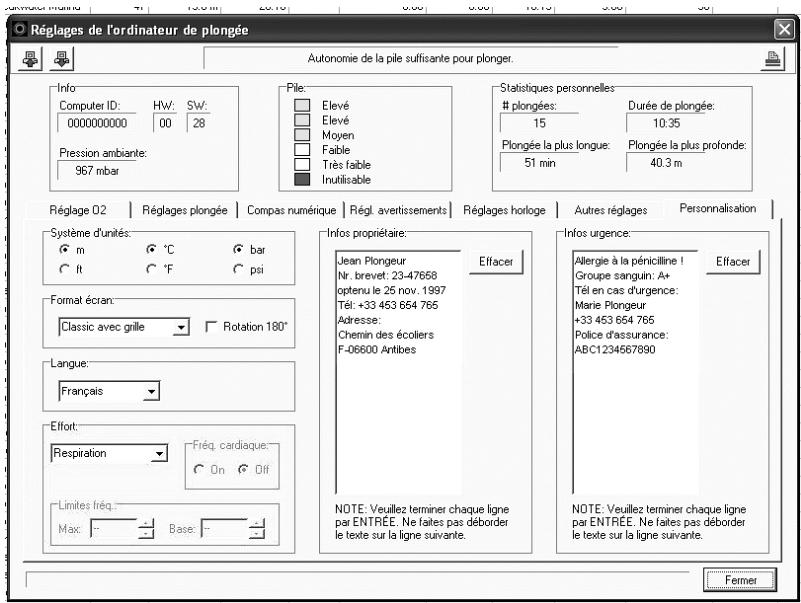Click the Faible battery level swatch
Image resolution: width=801 pixels, height=603 pixels.
(x=302, y=150)
